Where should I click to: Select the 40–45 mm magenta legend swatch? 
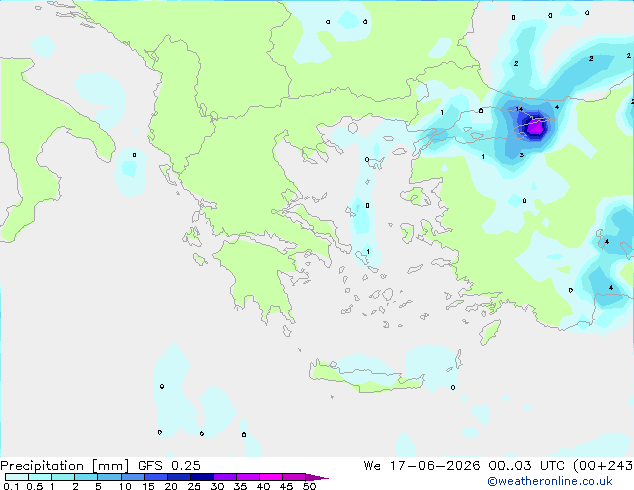(x=271, y=477)
